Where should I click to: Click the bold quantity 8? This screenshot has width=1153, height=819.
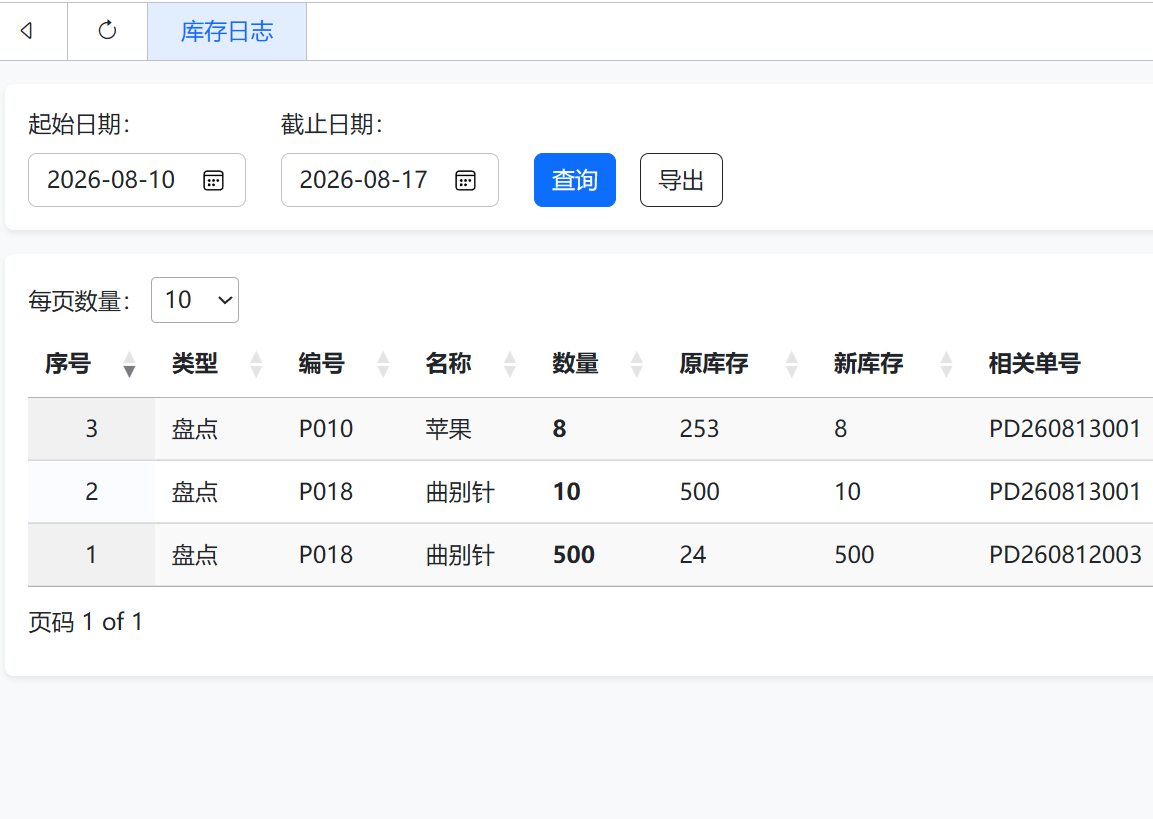560,429
